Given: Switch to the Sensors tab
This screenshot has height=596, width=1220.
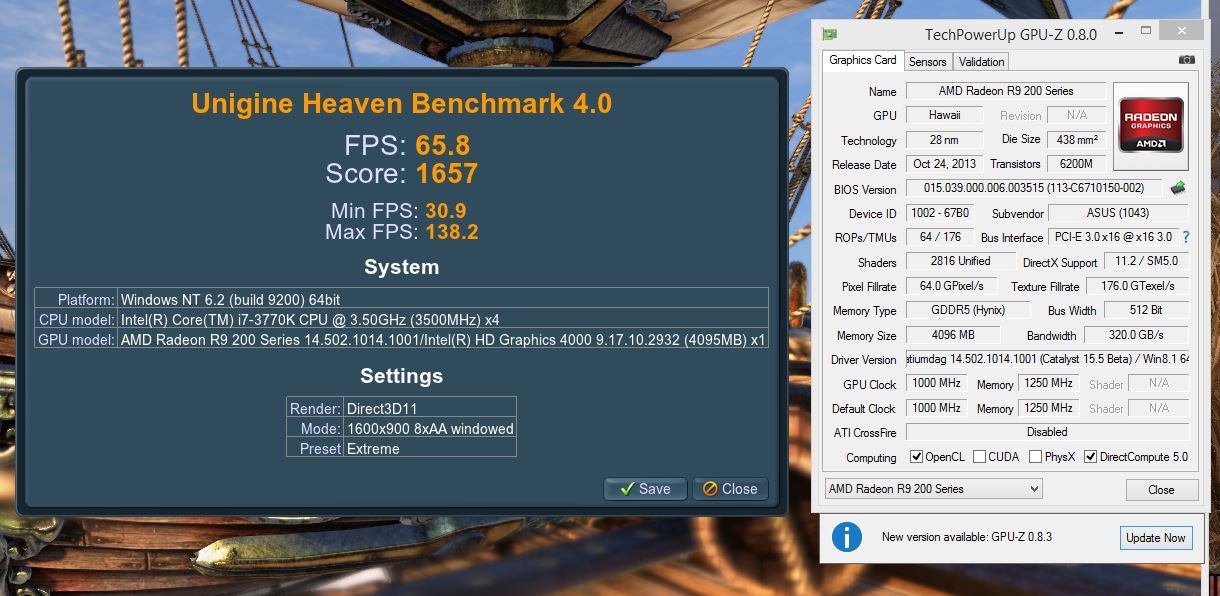Looking at the screenshot, I should [927, 62].
